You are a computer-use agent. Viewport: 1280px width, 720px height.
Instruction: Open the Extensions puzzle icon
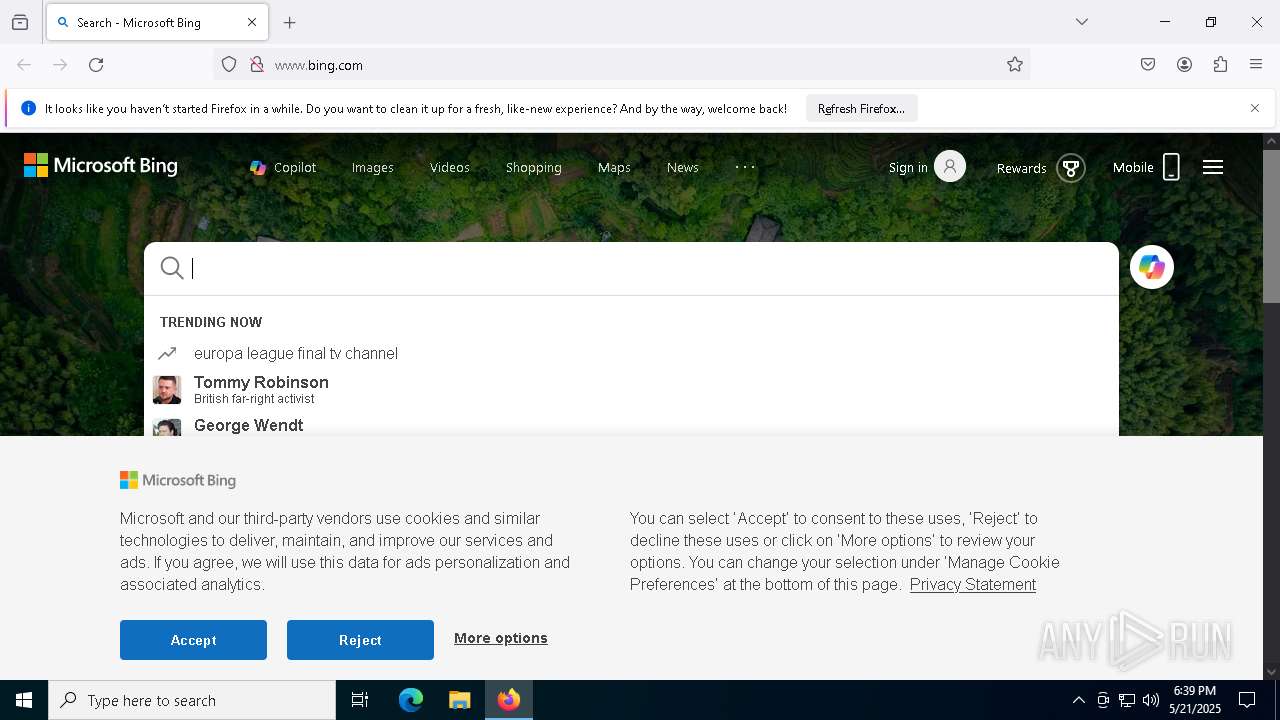(1220, 65)
